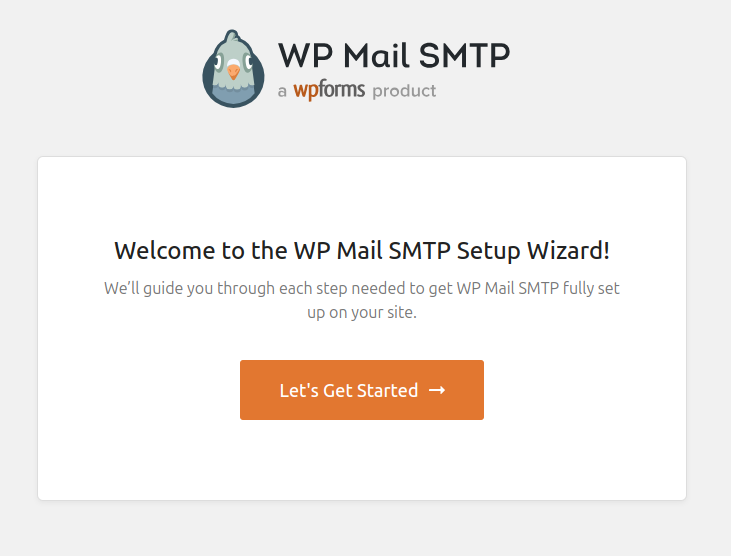The width and height of the screenshot is (731, 556).
Task: Click "WP" in the header logo text
Action: (x=306, y=56)
